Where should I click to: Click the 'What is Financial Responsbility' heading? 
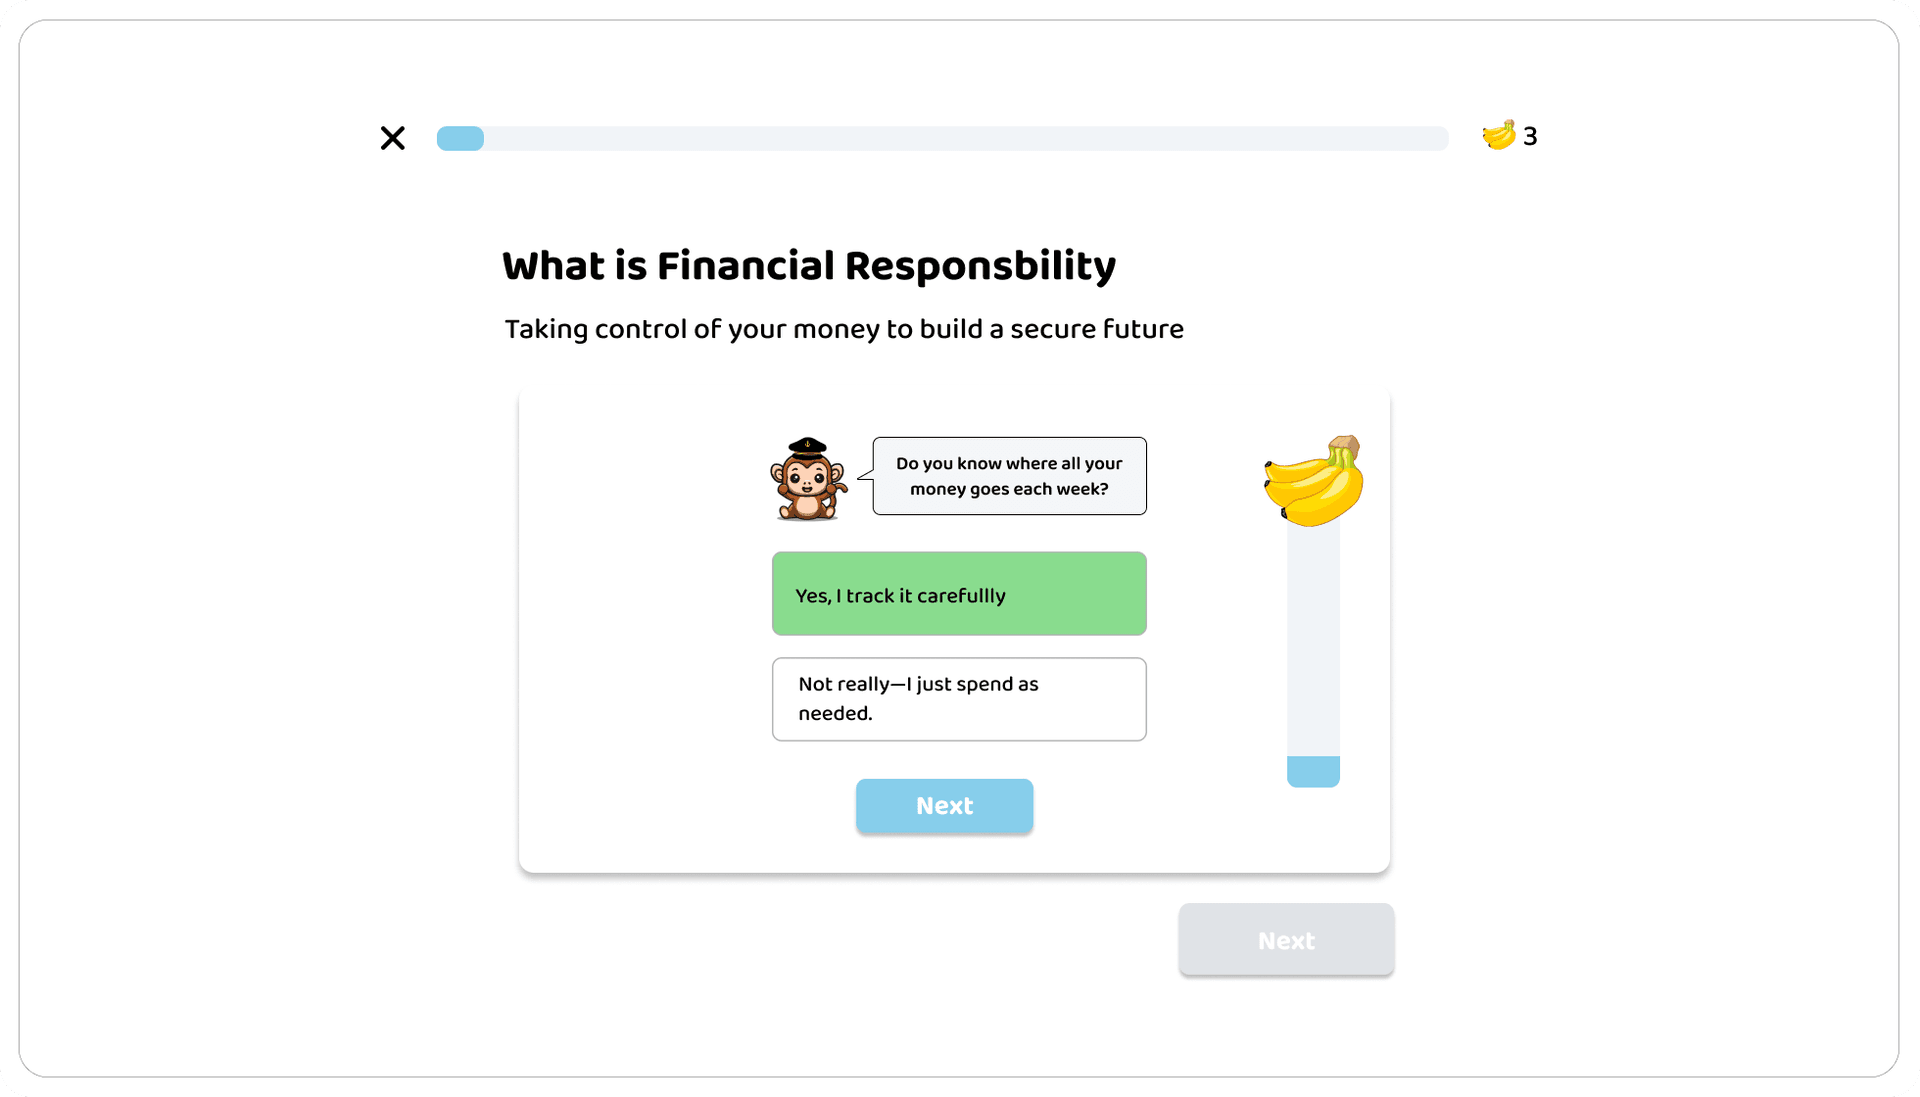pos(808,265)
